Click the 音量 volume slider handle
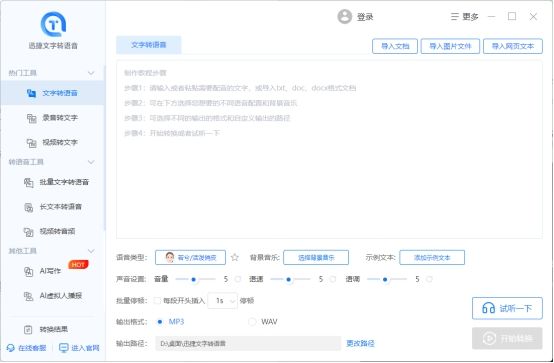Viewport: 554px width, 363px height. 193,279
